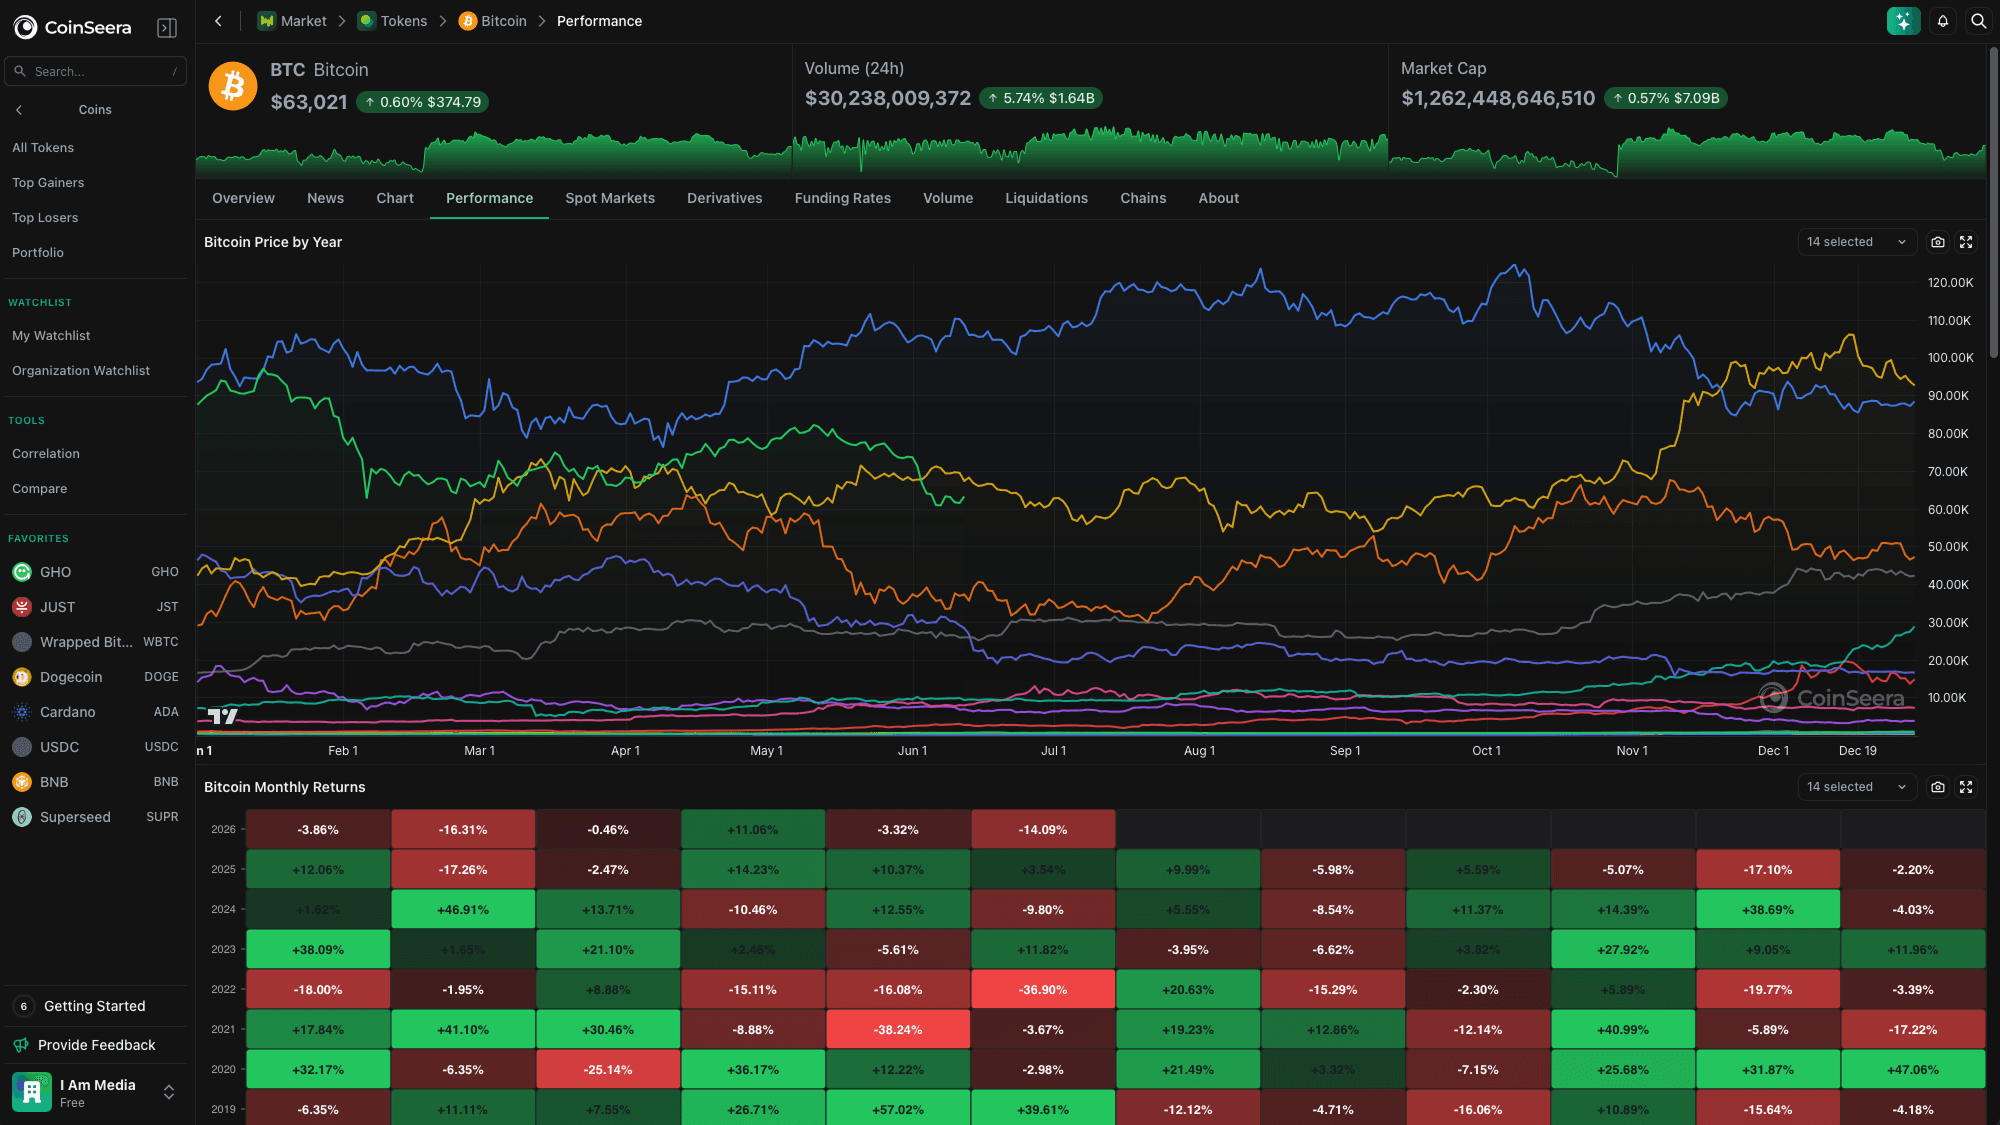The image size is (2000, 1125).
Task: Click the 2026 June -14.09% cell
Action: tap(1043, 829)
